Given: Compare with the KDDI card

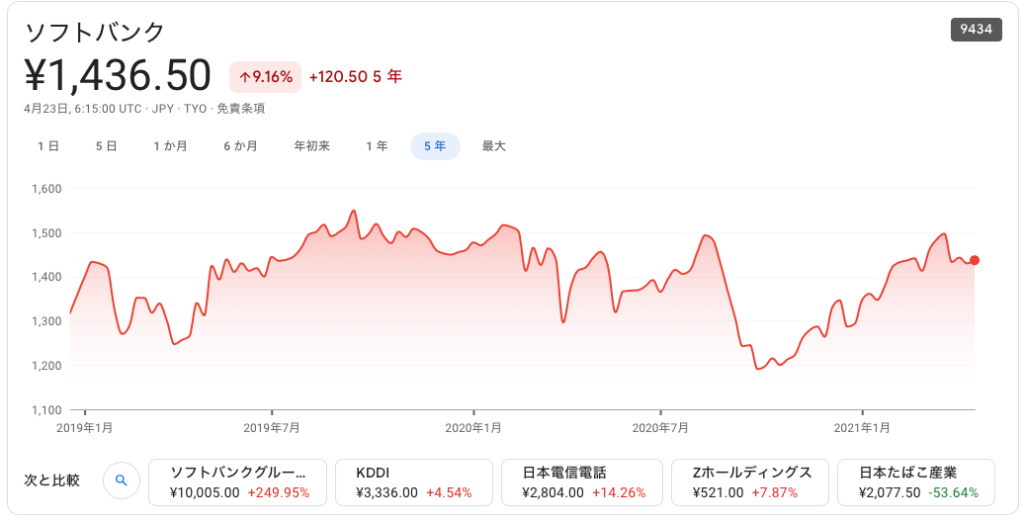Looking at the screenshot, I should 414,483.
